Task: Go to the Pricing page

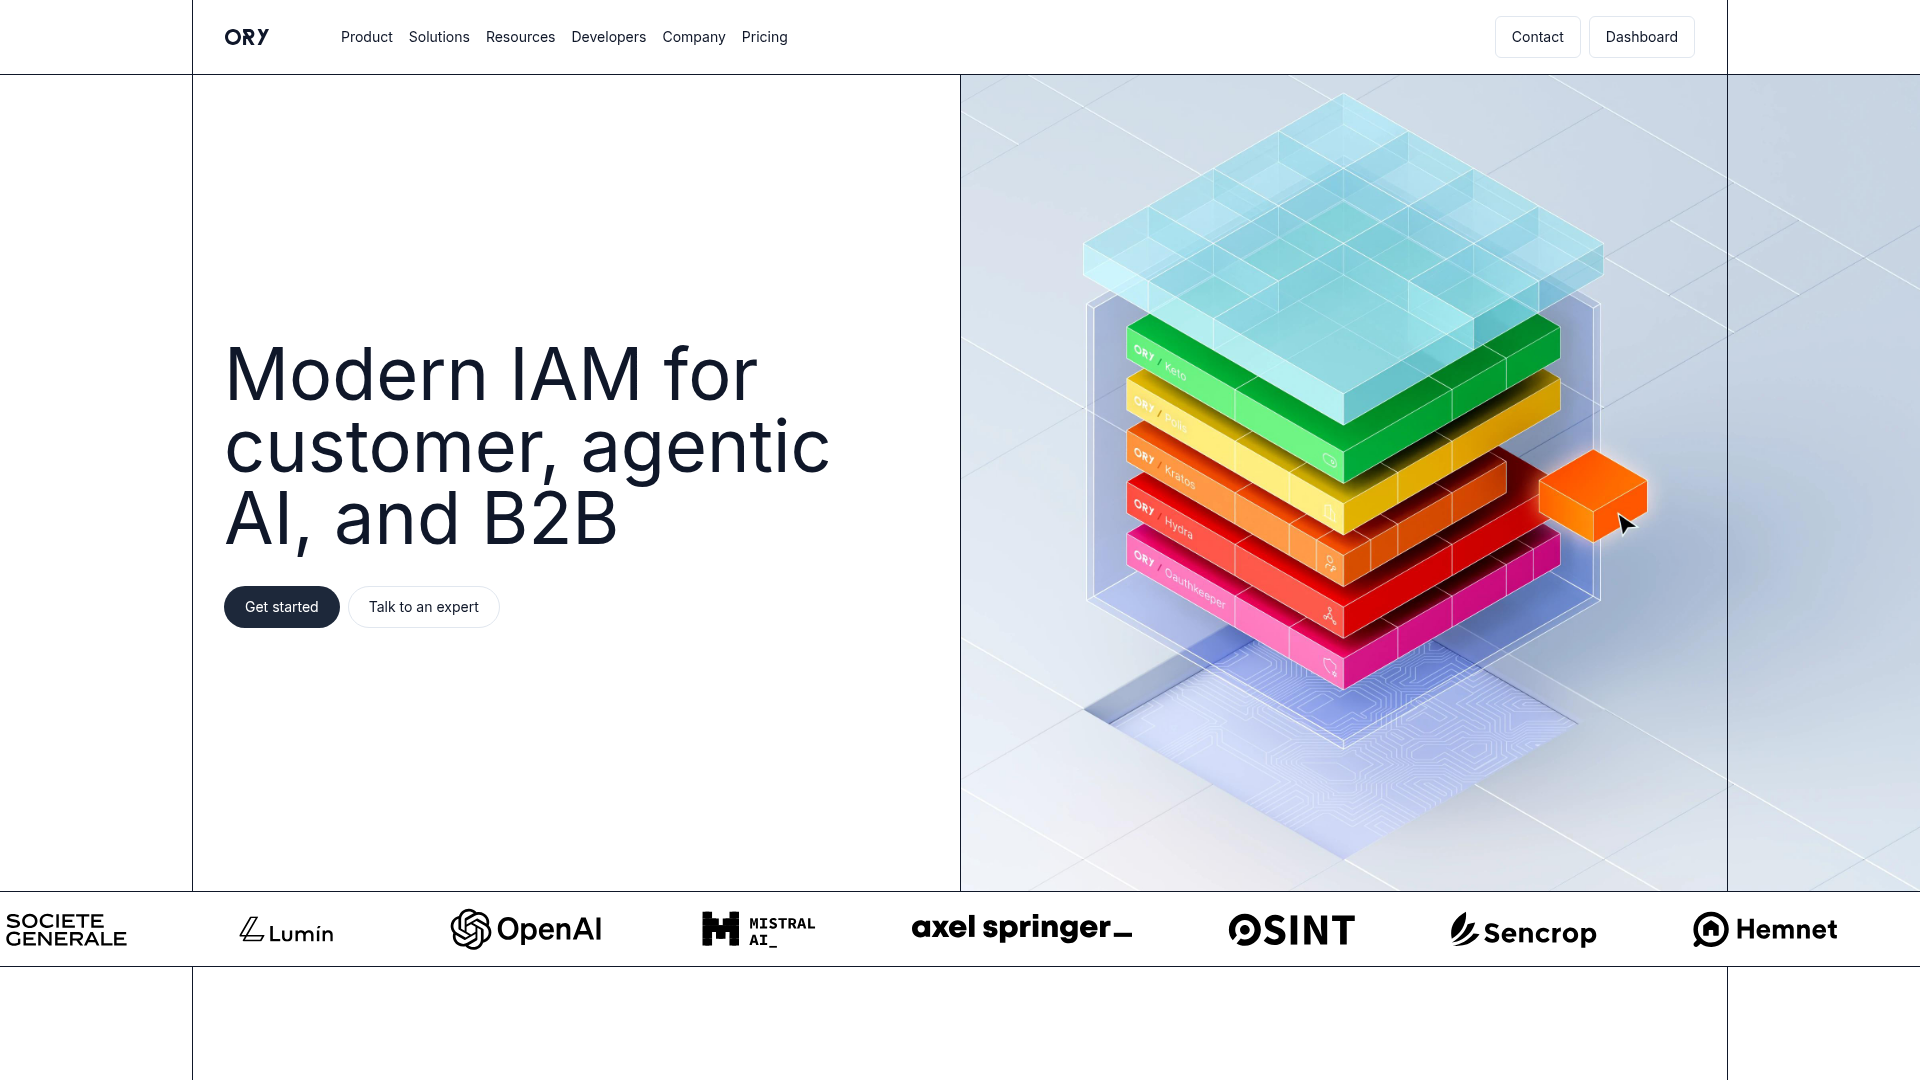Action: click(x=764, y=37)
